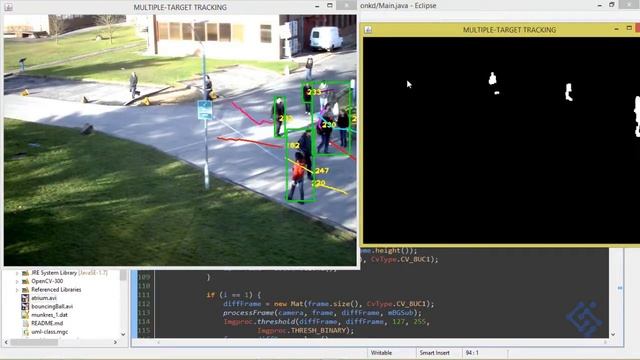Click the 'if (i == 1) {' code line
Screen dimensions: 640x360
(233, 295)
